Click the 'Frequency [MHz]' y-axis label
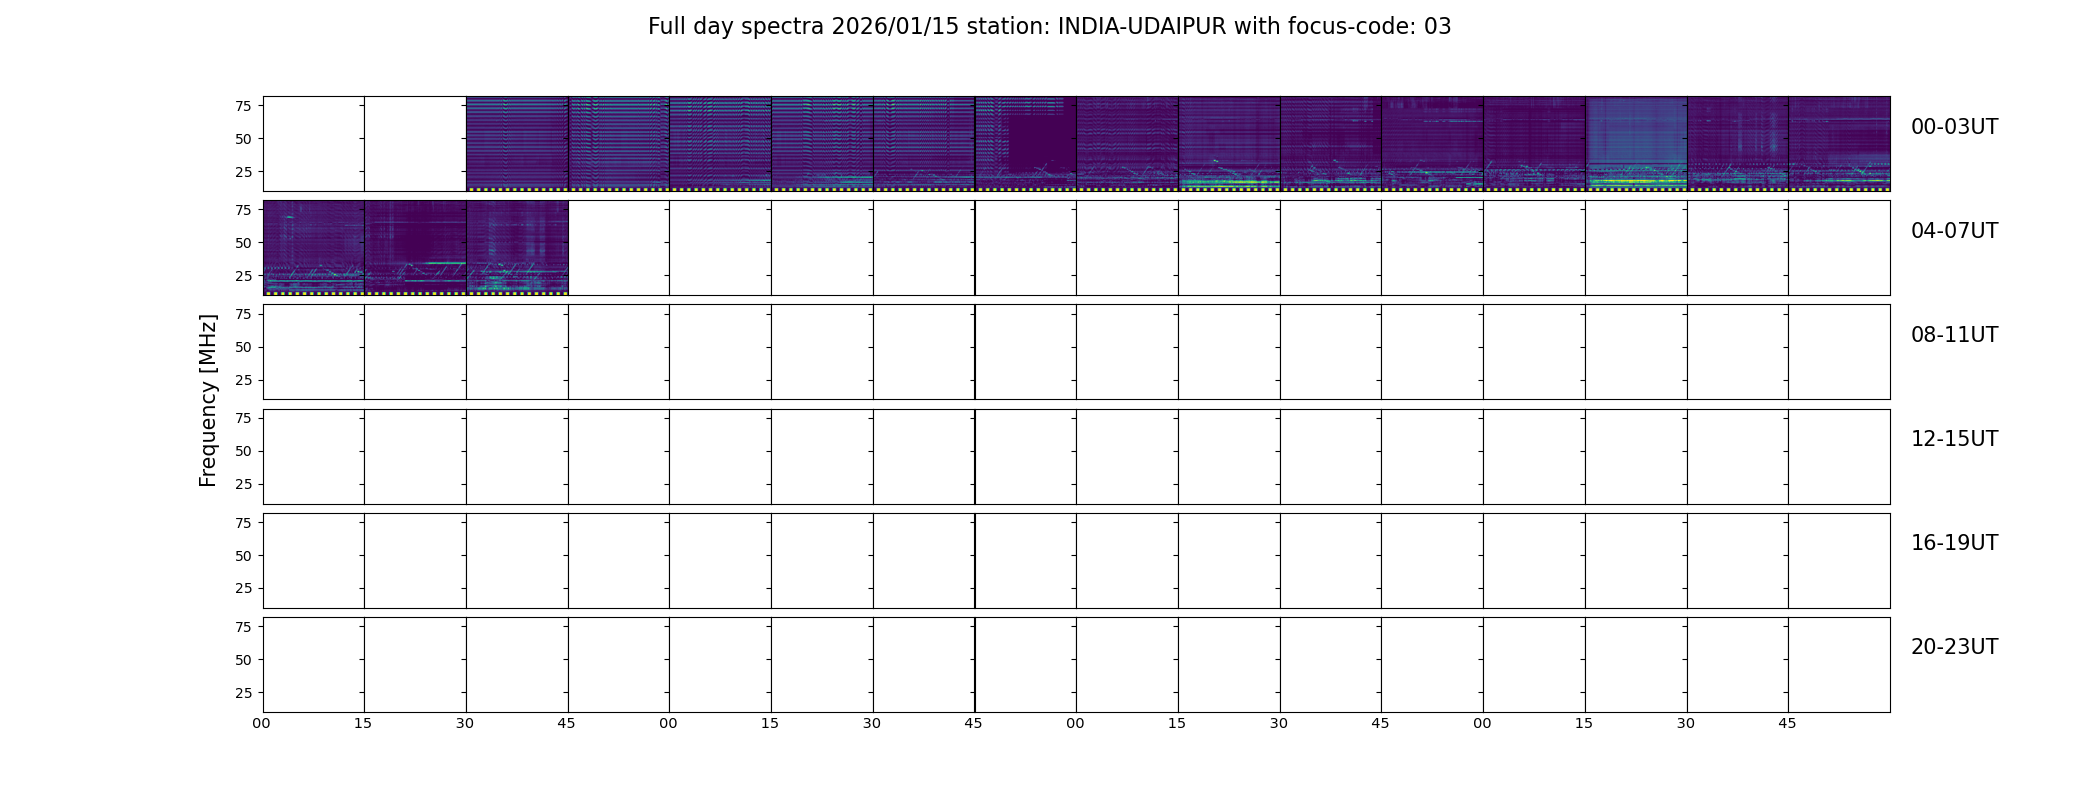2100x800 pixels. 208,400
